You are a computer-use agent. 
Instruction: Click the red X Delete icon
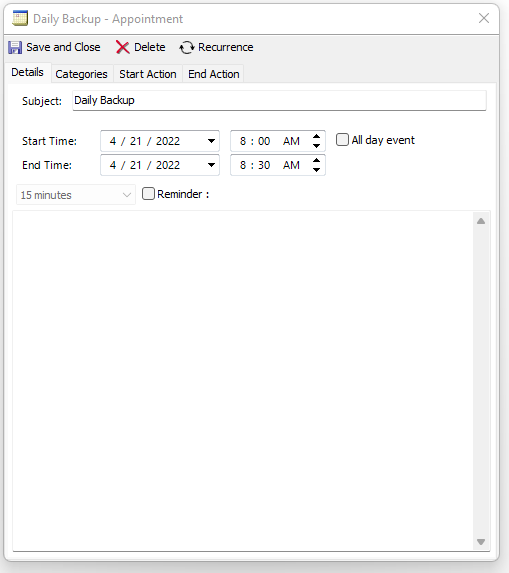122,47
